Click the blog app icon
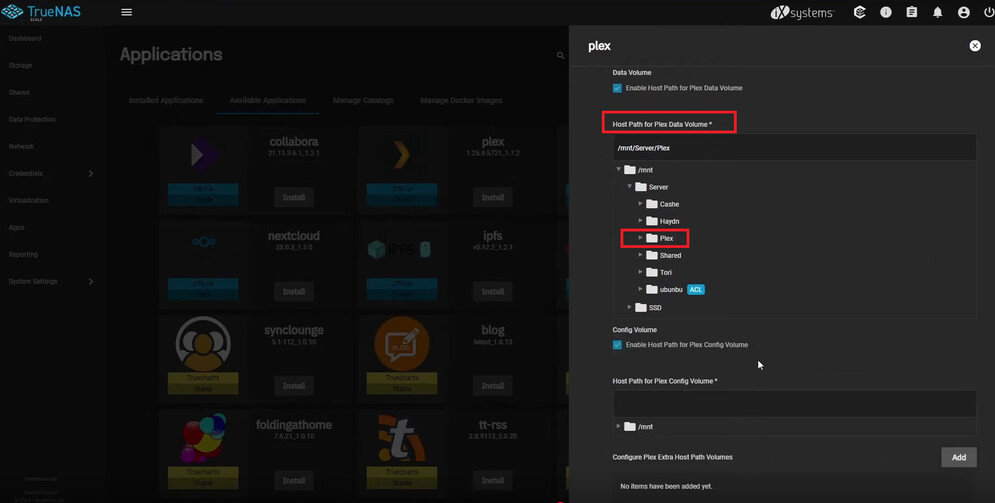Image resolution: width=995 pixels, height=503 pixels. tap(402, 343)
